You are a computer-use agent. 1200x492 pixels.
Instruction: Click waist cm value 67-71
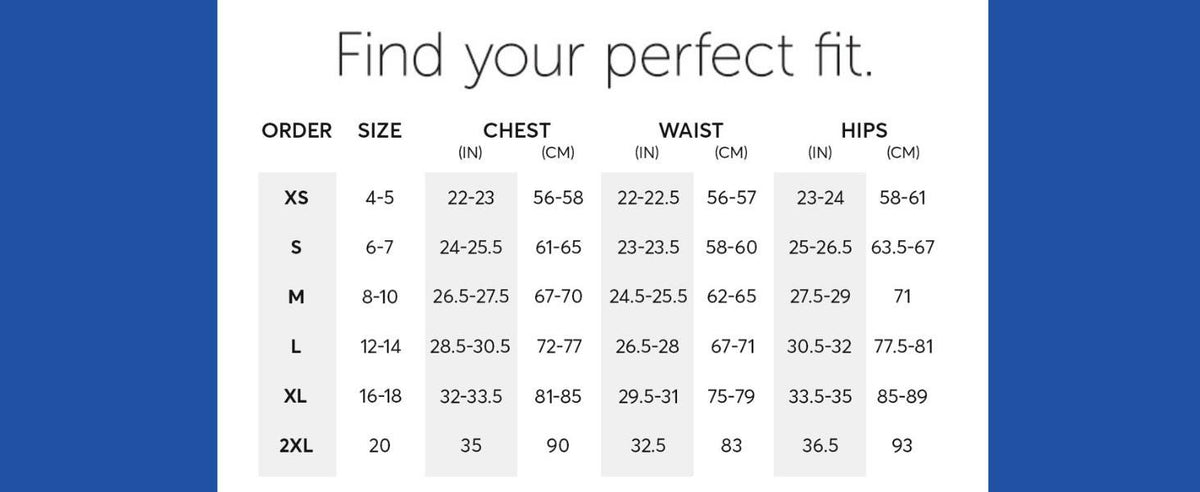coord(732,347)
